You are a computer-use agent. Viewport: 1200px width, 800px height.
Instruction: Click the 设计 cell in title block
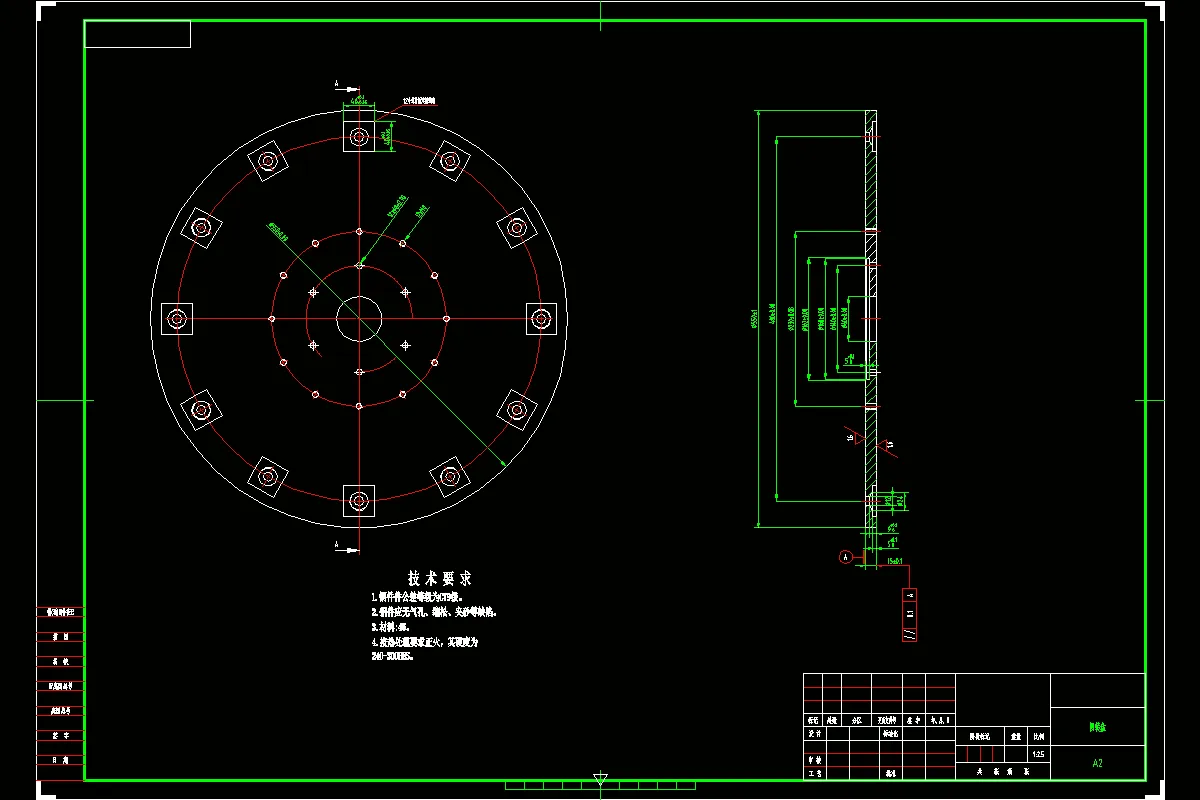(x=814, y=733)
